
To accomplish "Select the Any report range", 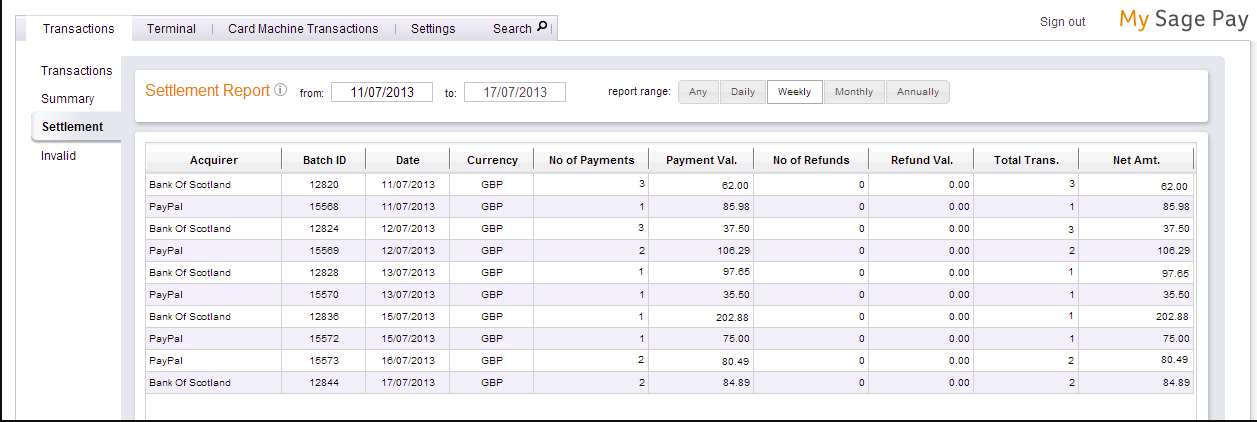I will pyautogui.click(x=698, y=92).
